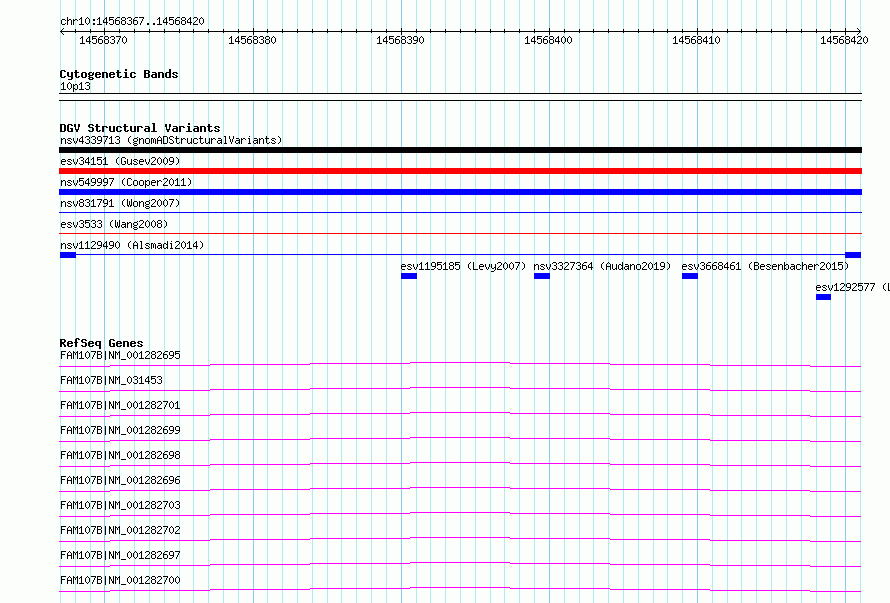Click the esv1292577 variant label
Screen dimensions: 890x603
click(x=852, y=287)
